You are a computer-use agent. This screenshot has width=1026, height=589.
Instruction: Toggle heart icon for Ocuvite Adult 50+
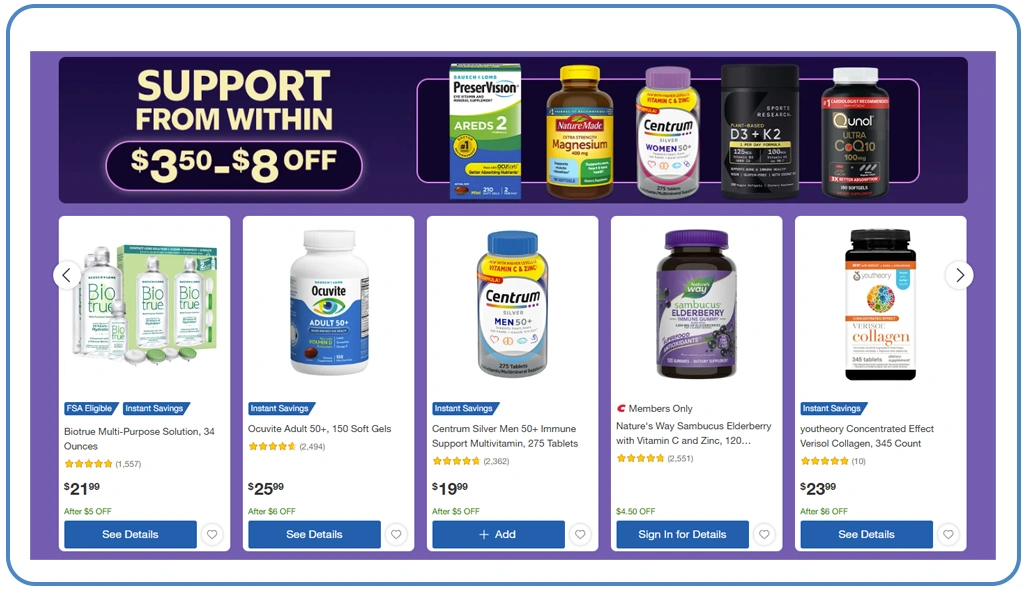click(396, 535)
